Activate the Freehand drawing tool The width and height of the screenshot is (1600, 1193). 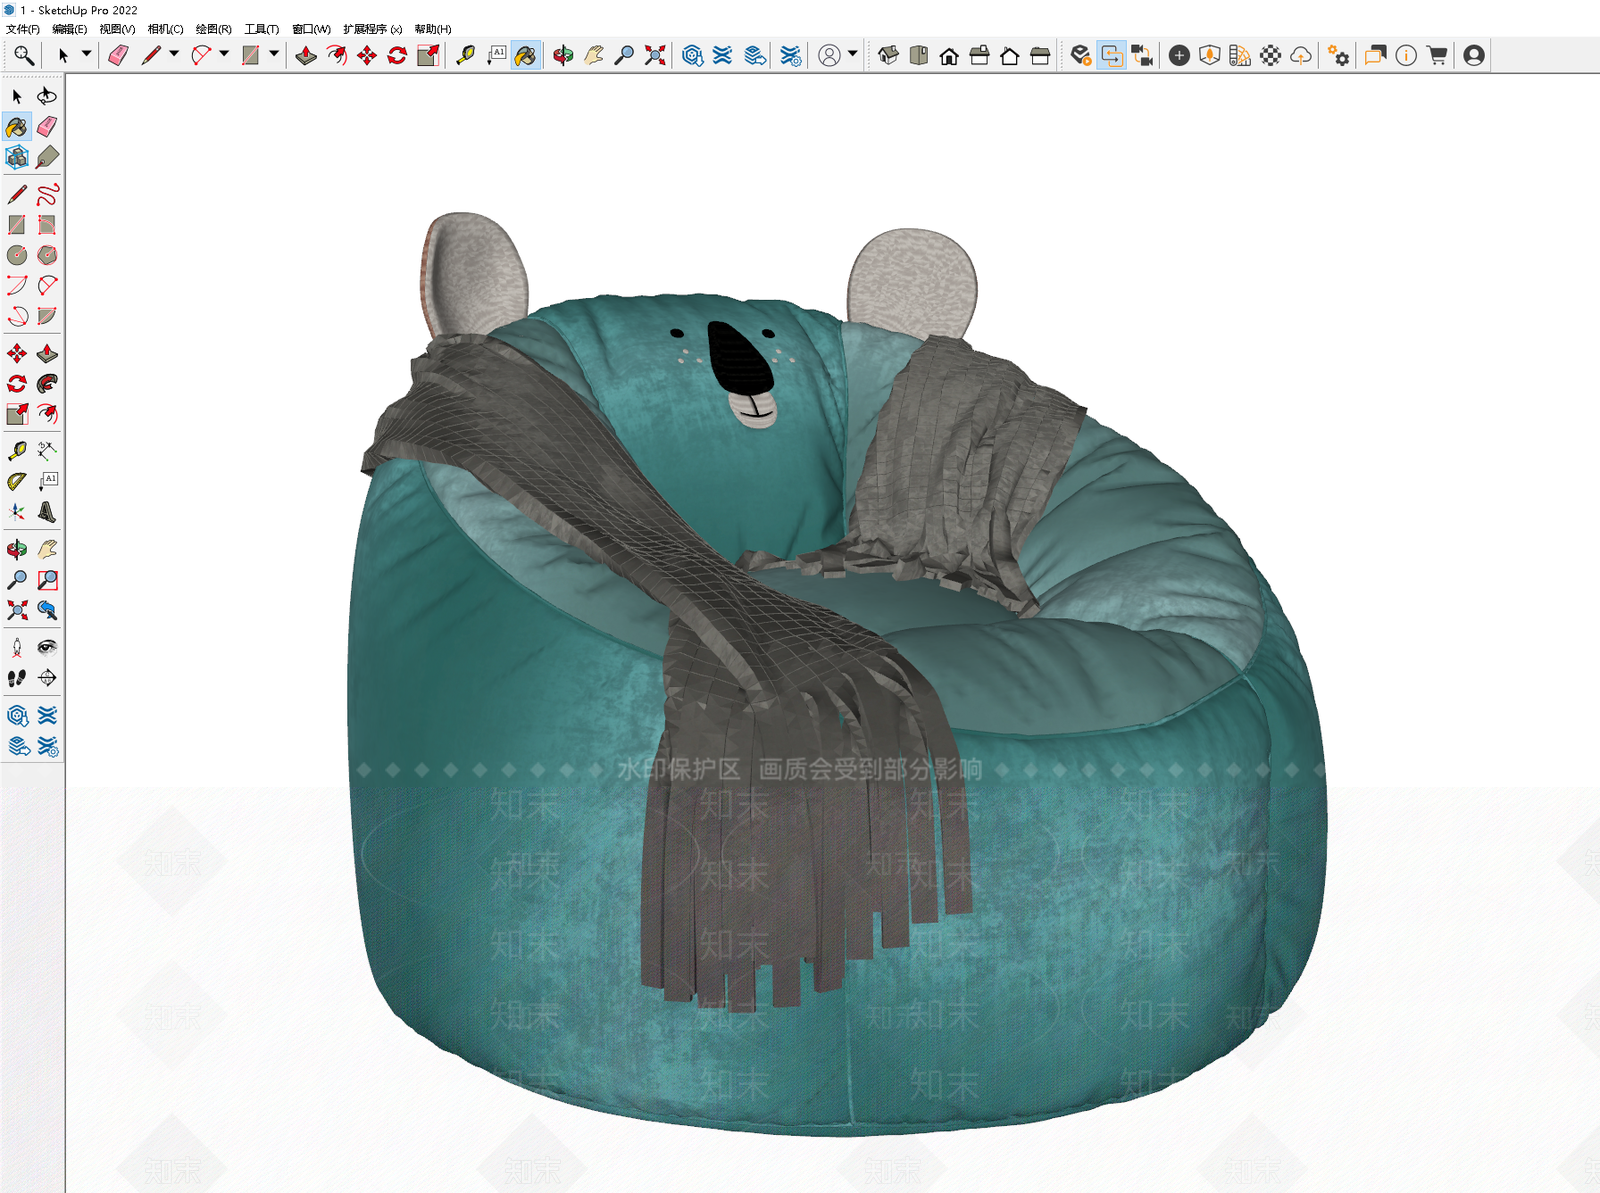coord(47,194)
